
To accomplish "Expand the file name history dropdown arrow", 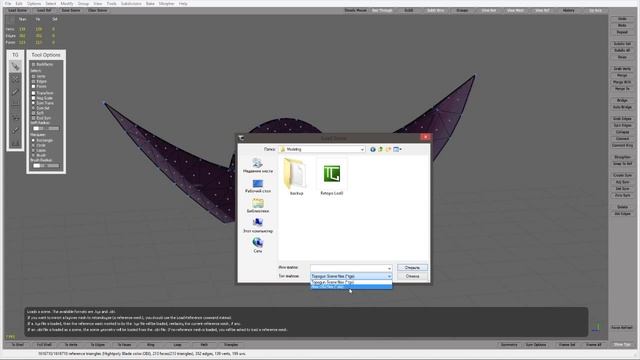I will pyautogui.click(x=389, y=268).
